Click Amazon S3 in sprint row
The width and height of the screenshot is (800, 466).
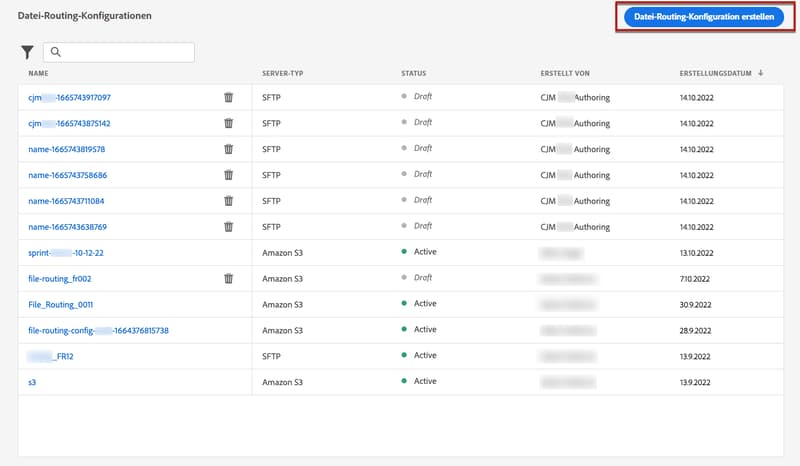[x=282, y=253]
